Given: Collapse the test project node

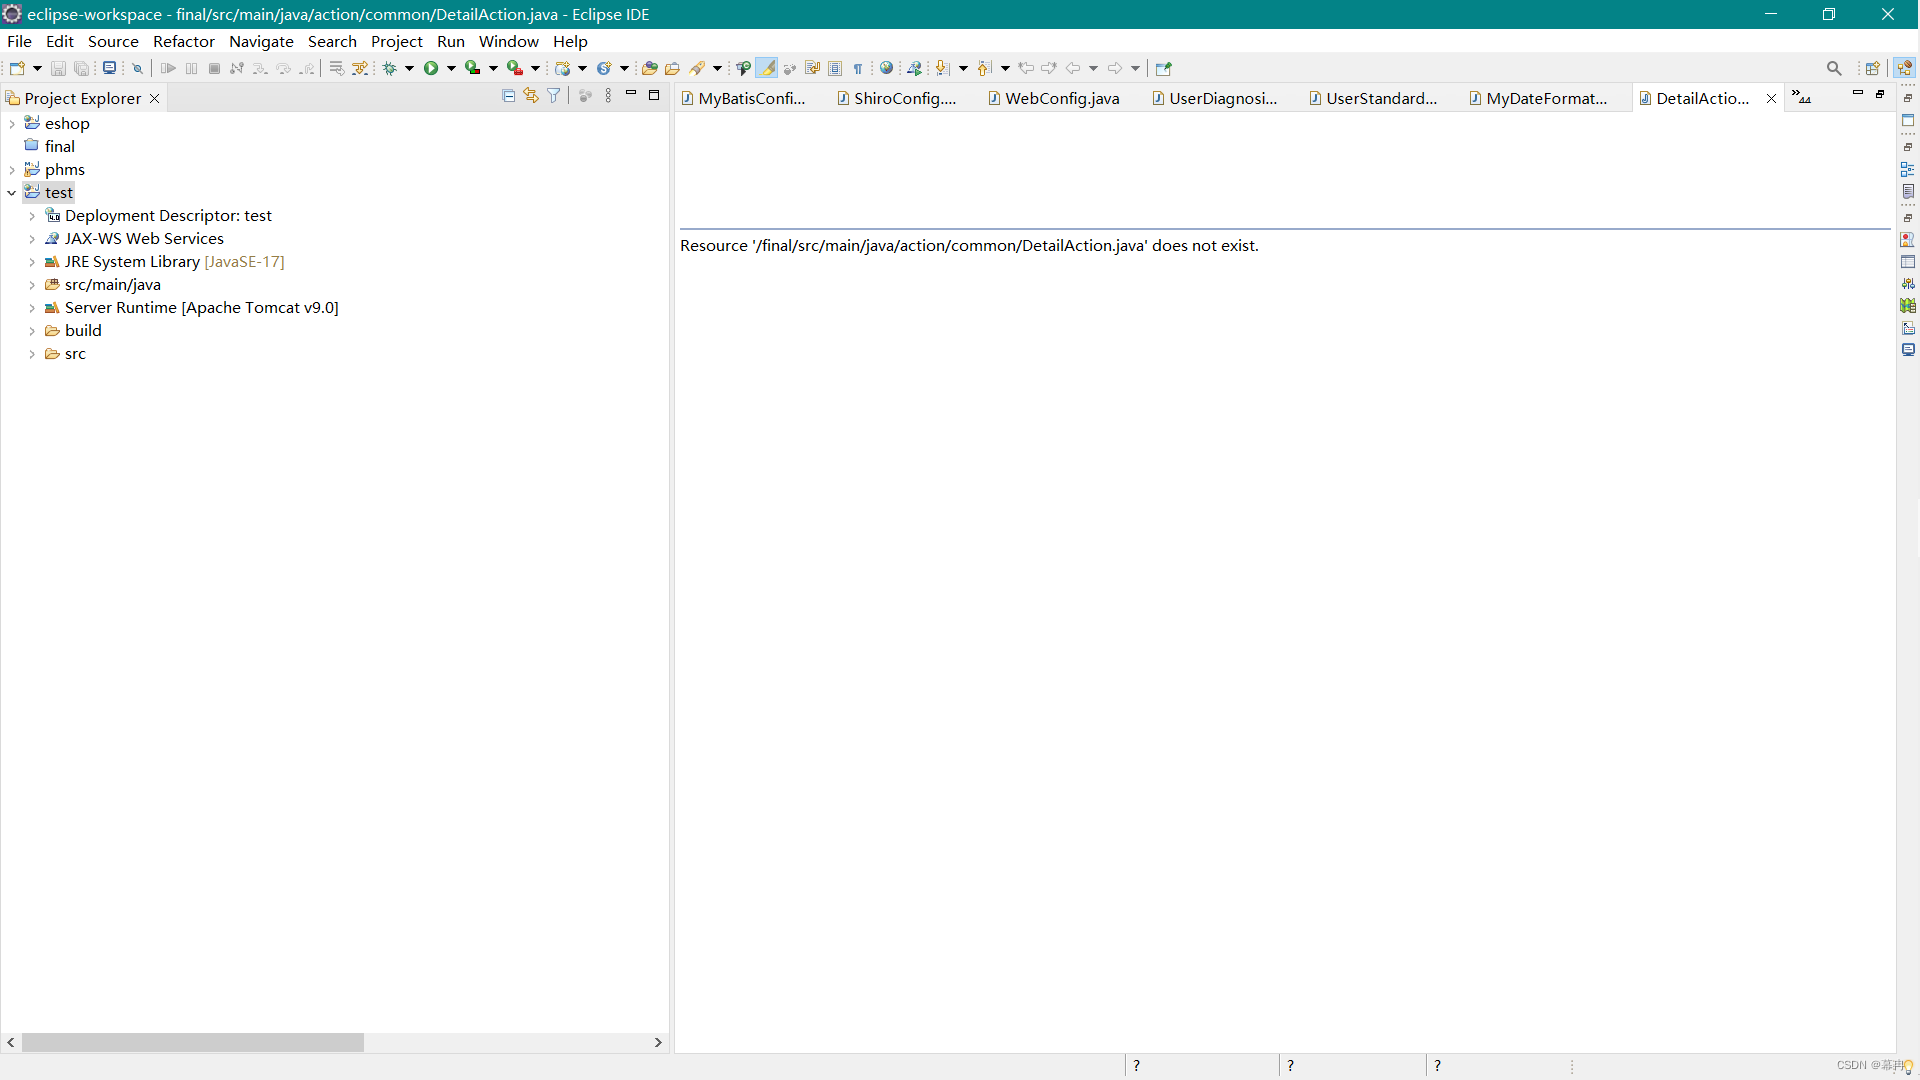Looking at the screenshot, I should pyautogui.click(x=12, y=192).
